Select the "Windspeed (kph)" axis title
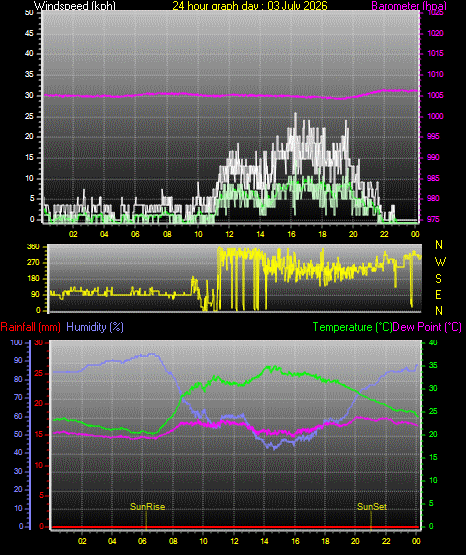The width and height of the screenshot is (466, 555). 75,6
